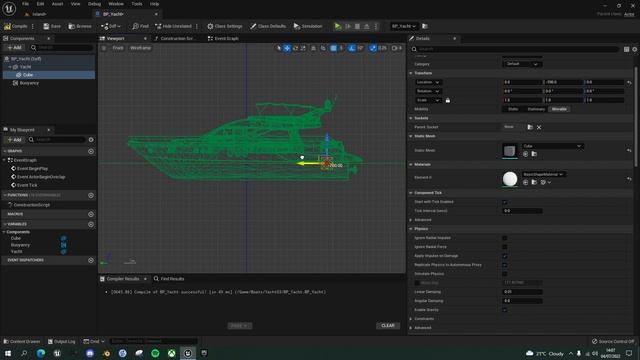
Task: Select the scale gizmo tool in viewport
Action: click(303, 48)
